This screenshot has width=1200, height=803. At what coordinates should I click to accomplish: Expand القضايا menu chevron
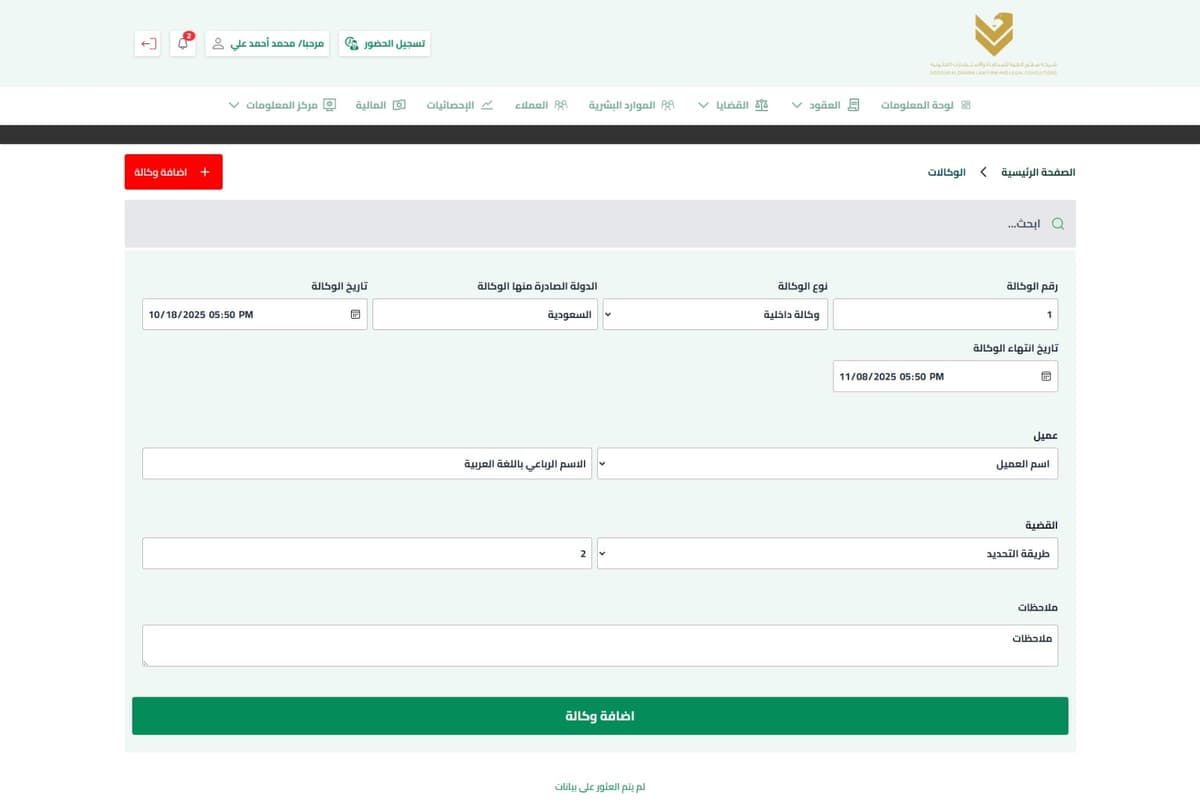[703, 105]
